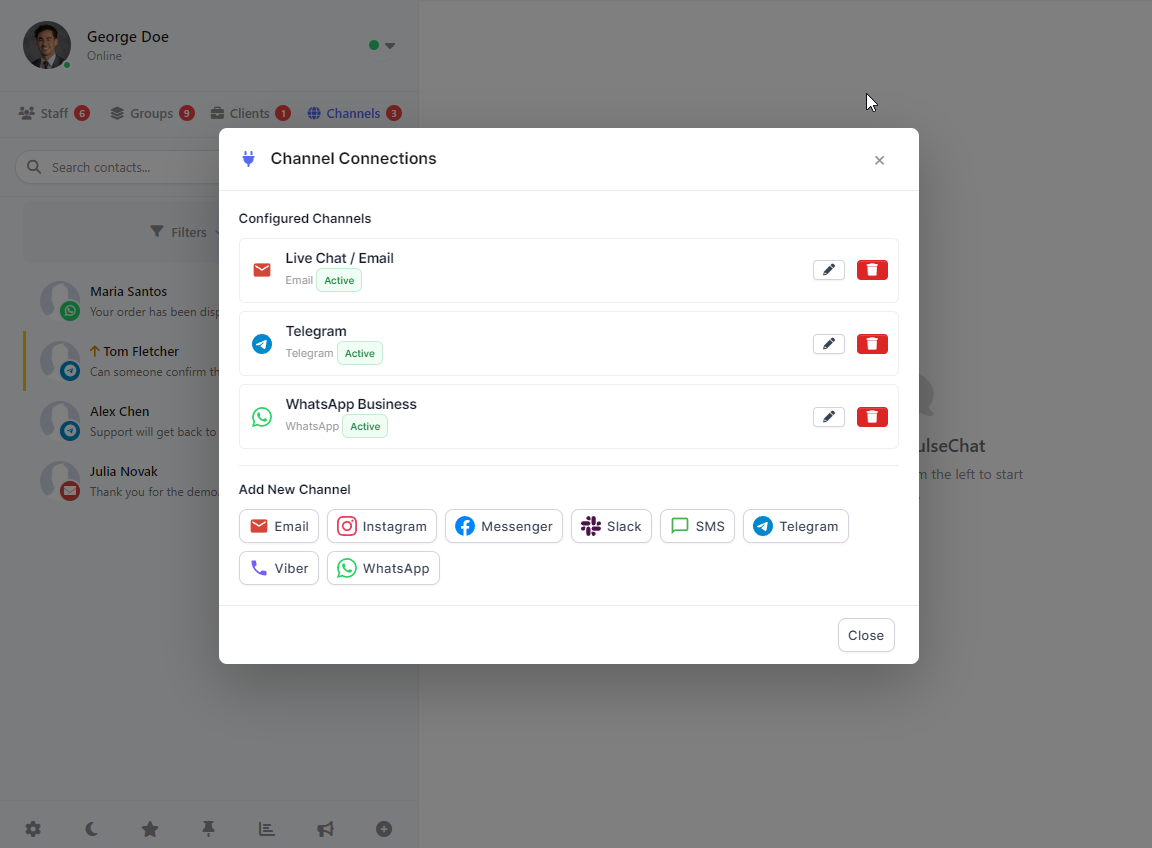Edit the Live Chat / Email channel
This screenshot has width=1152, height=848.
[828, 270]
